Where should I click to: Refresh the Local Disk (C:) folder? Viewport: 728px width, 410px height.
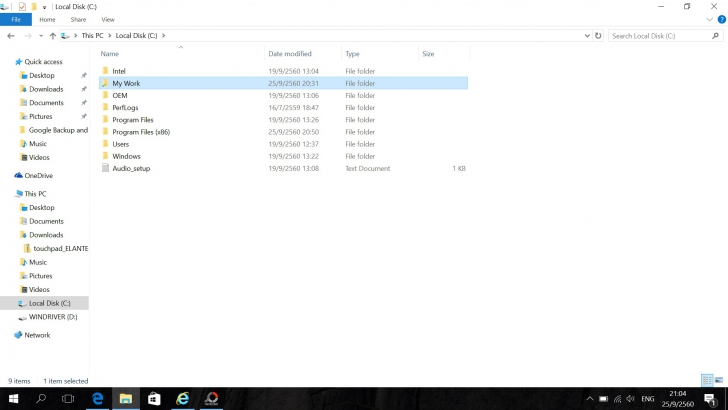(x=598, y=36)
